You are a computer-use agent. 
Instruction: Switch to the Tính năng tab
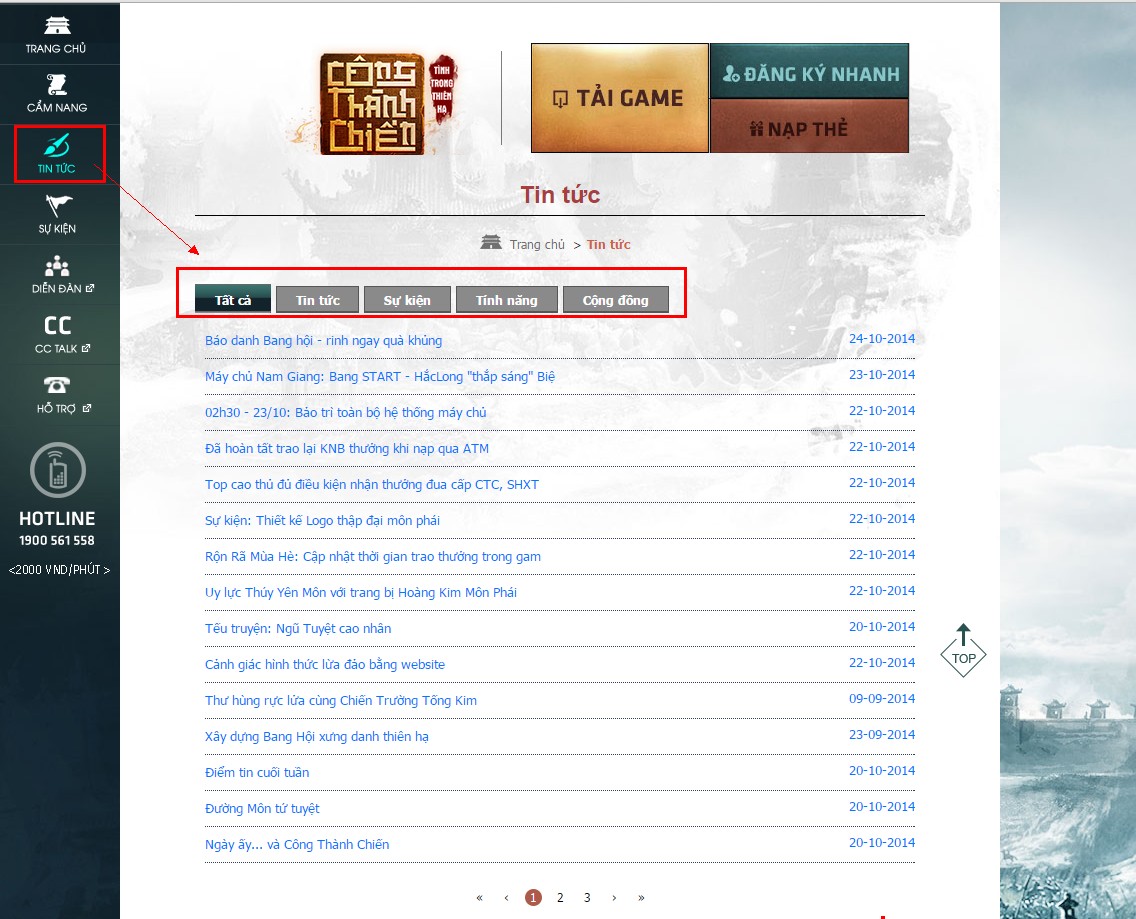(x=506, y=300)
